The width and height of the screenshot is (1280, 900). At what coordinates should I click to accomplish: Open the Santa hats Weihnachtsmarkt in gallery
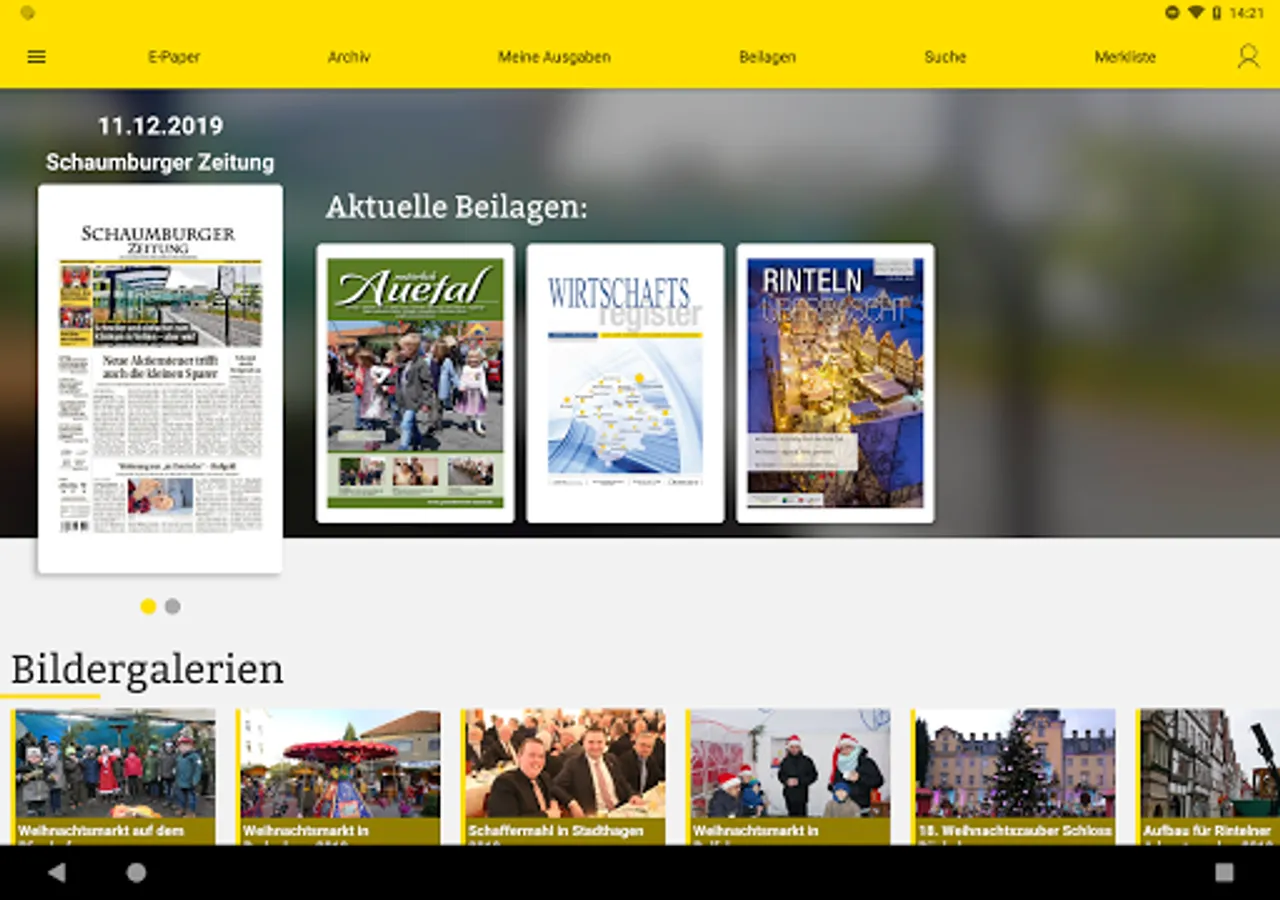click(789, 777)
